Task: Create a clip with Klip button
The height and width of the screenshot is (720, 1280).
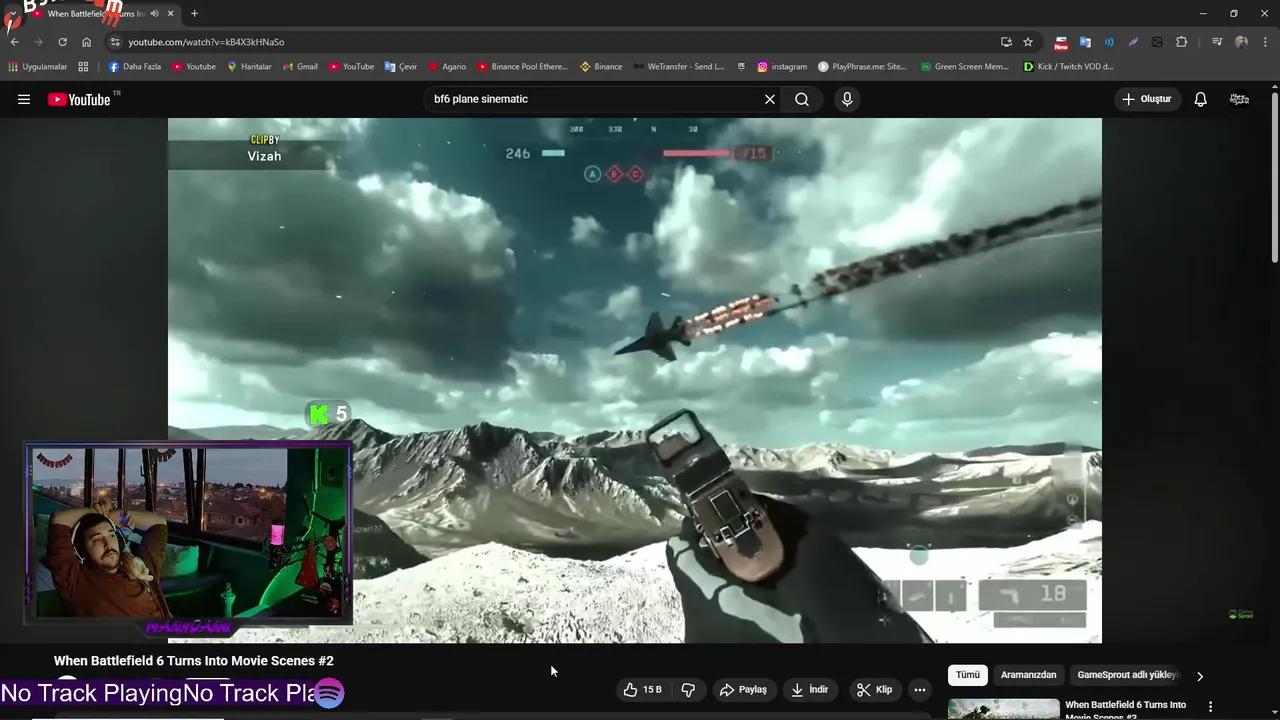Action: click(874, 690)
